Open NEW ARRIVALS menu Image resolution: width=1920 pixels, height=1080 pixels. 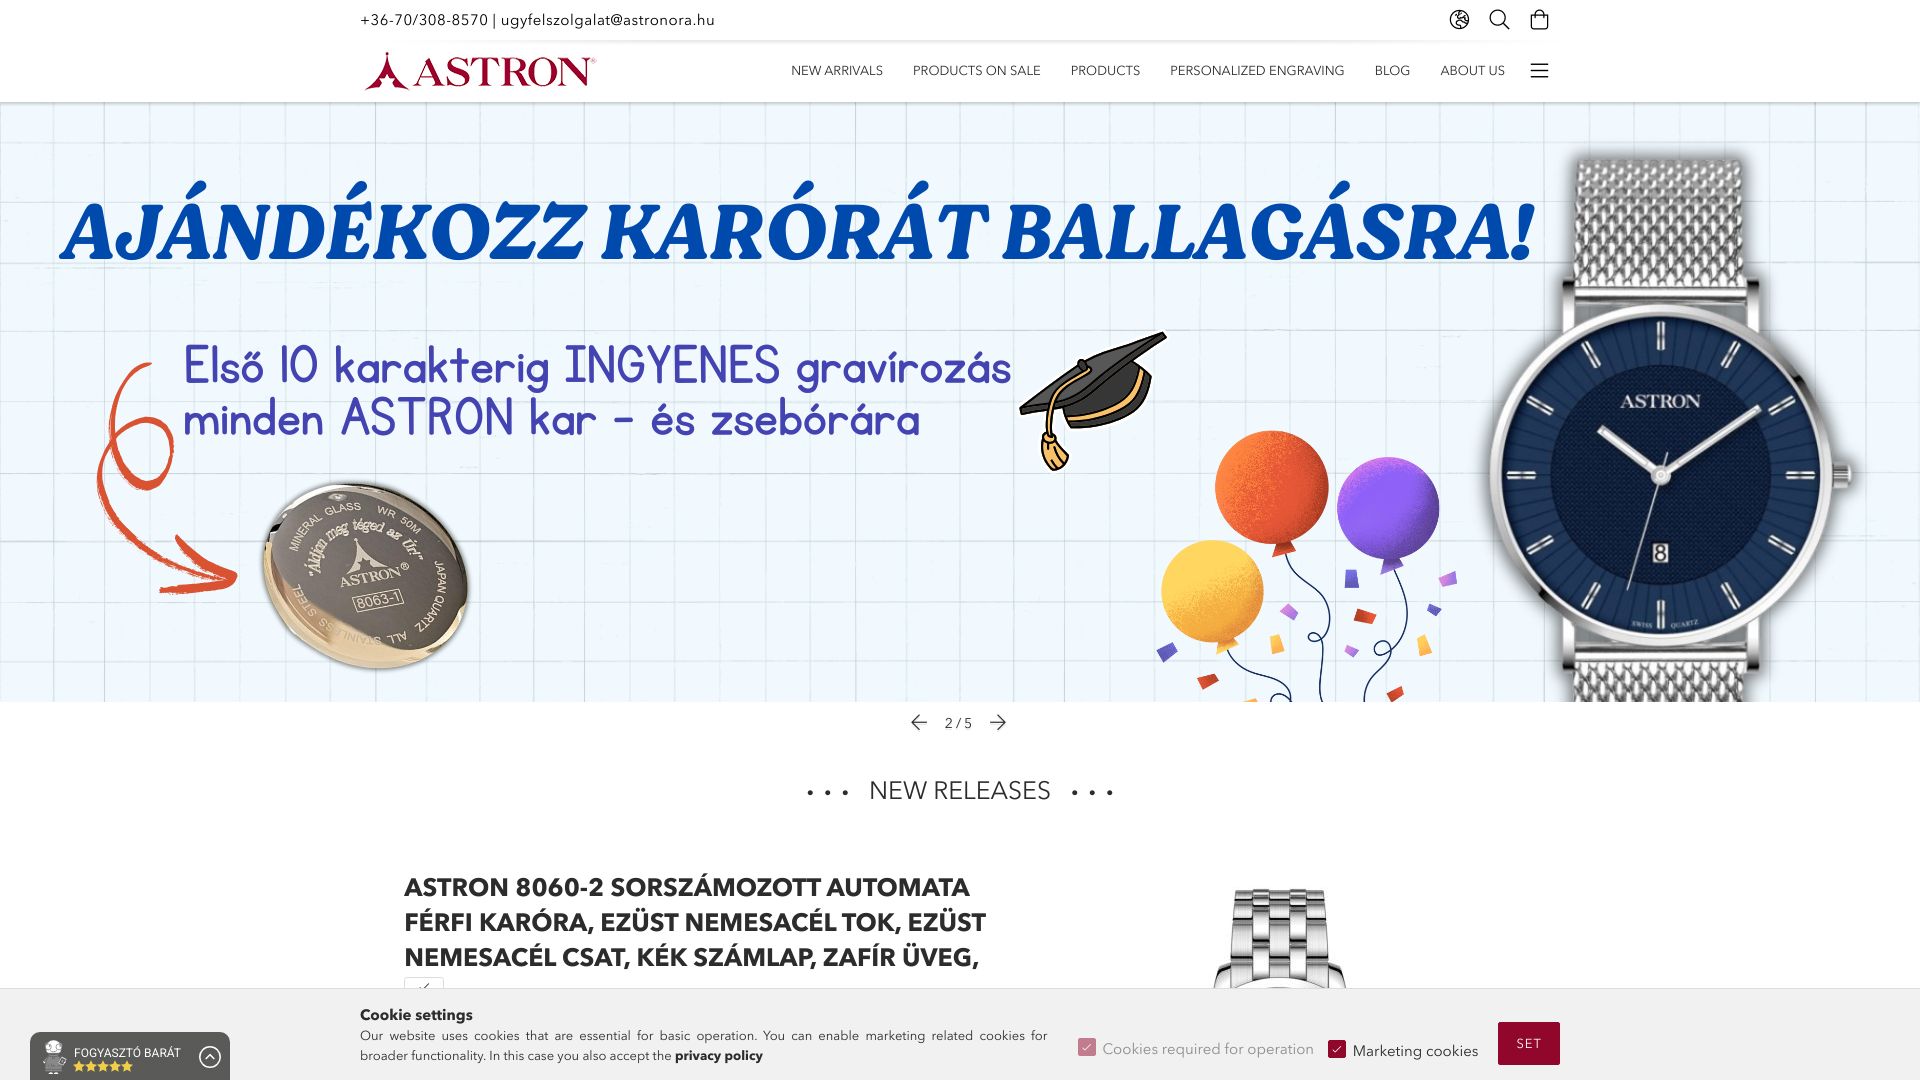pos(837,70)
